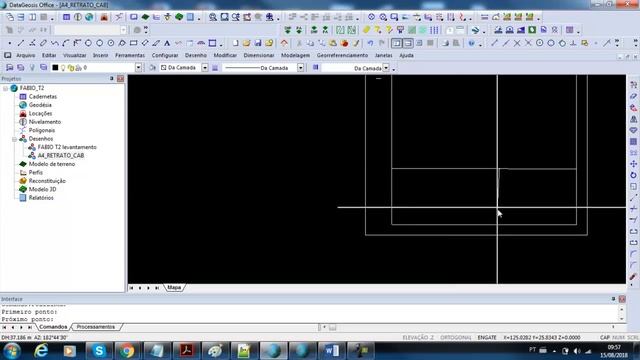Expand overflow chevron at far right of third toolbar
This screenshot has height=360, width=640.
coord(635,43)
